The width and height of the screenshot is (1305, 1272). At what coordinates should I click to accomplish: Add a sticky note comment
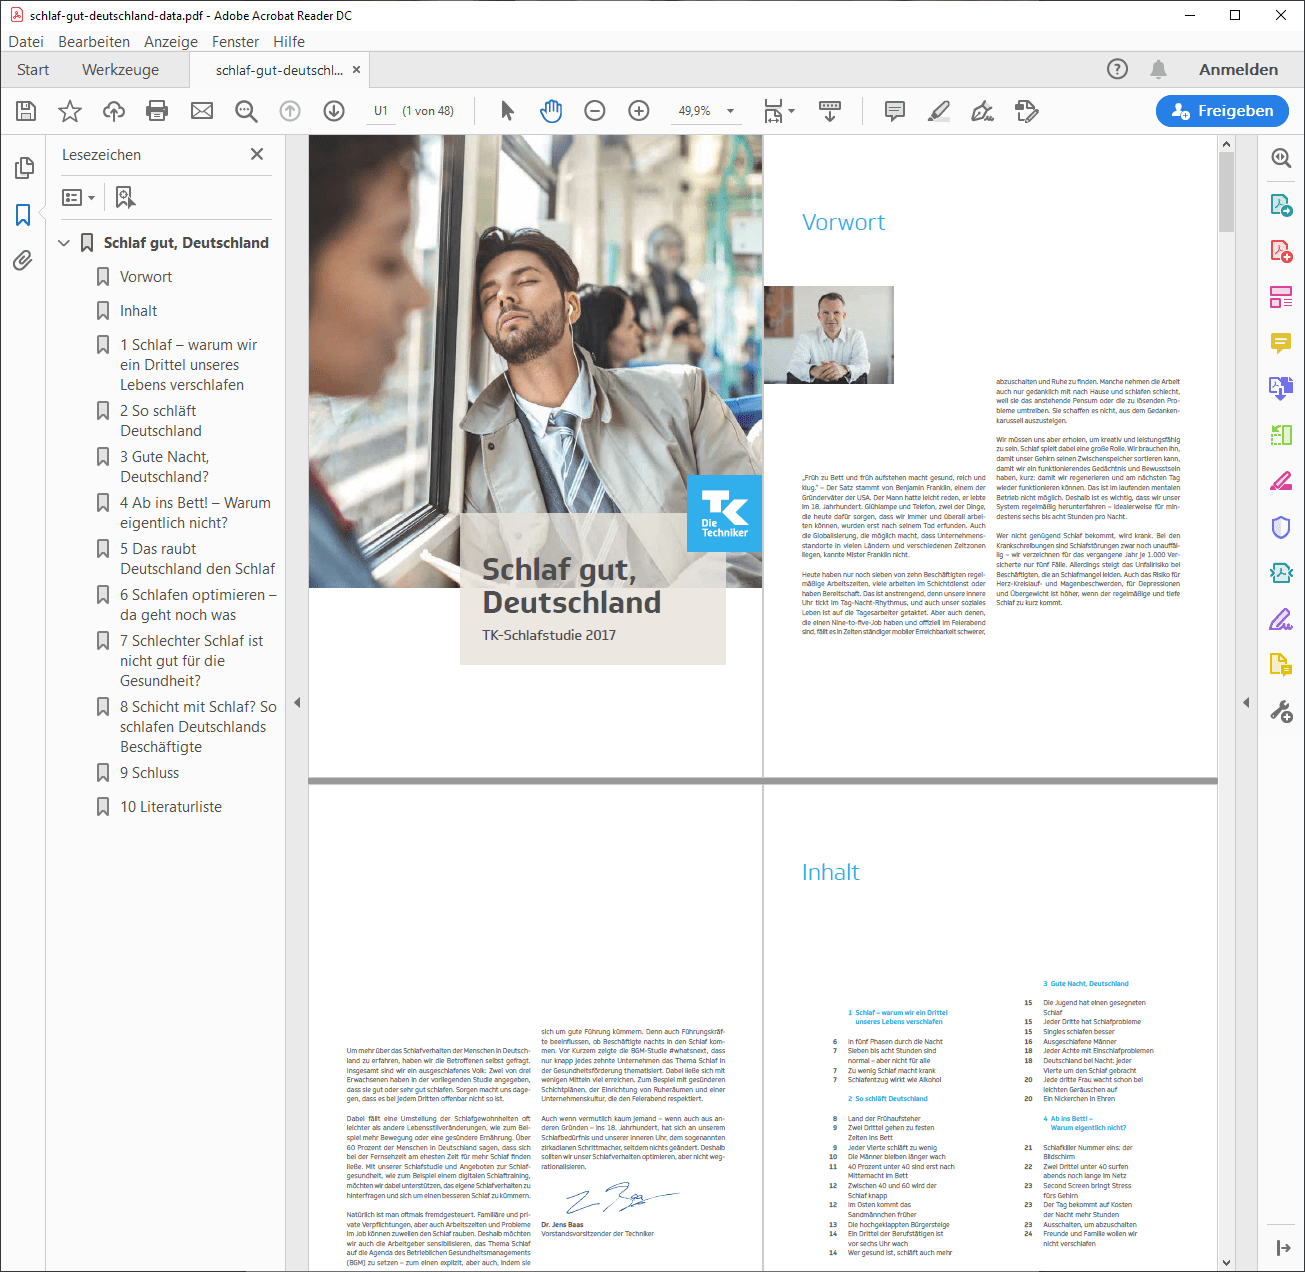pos(895,111)
